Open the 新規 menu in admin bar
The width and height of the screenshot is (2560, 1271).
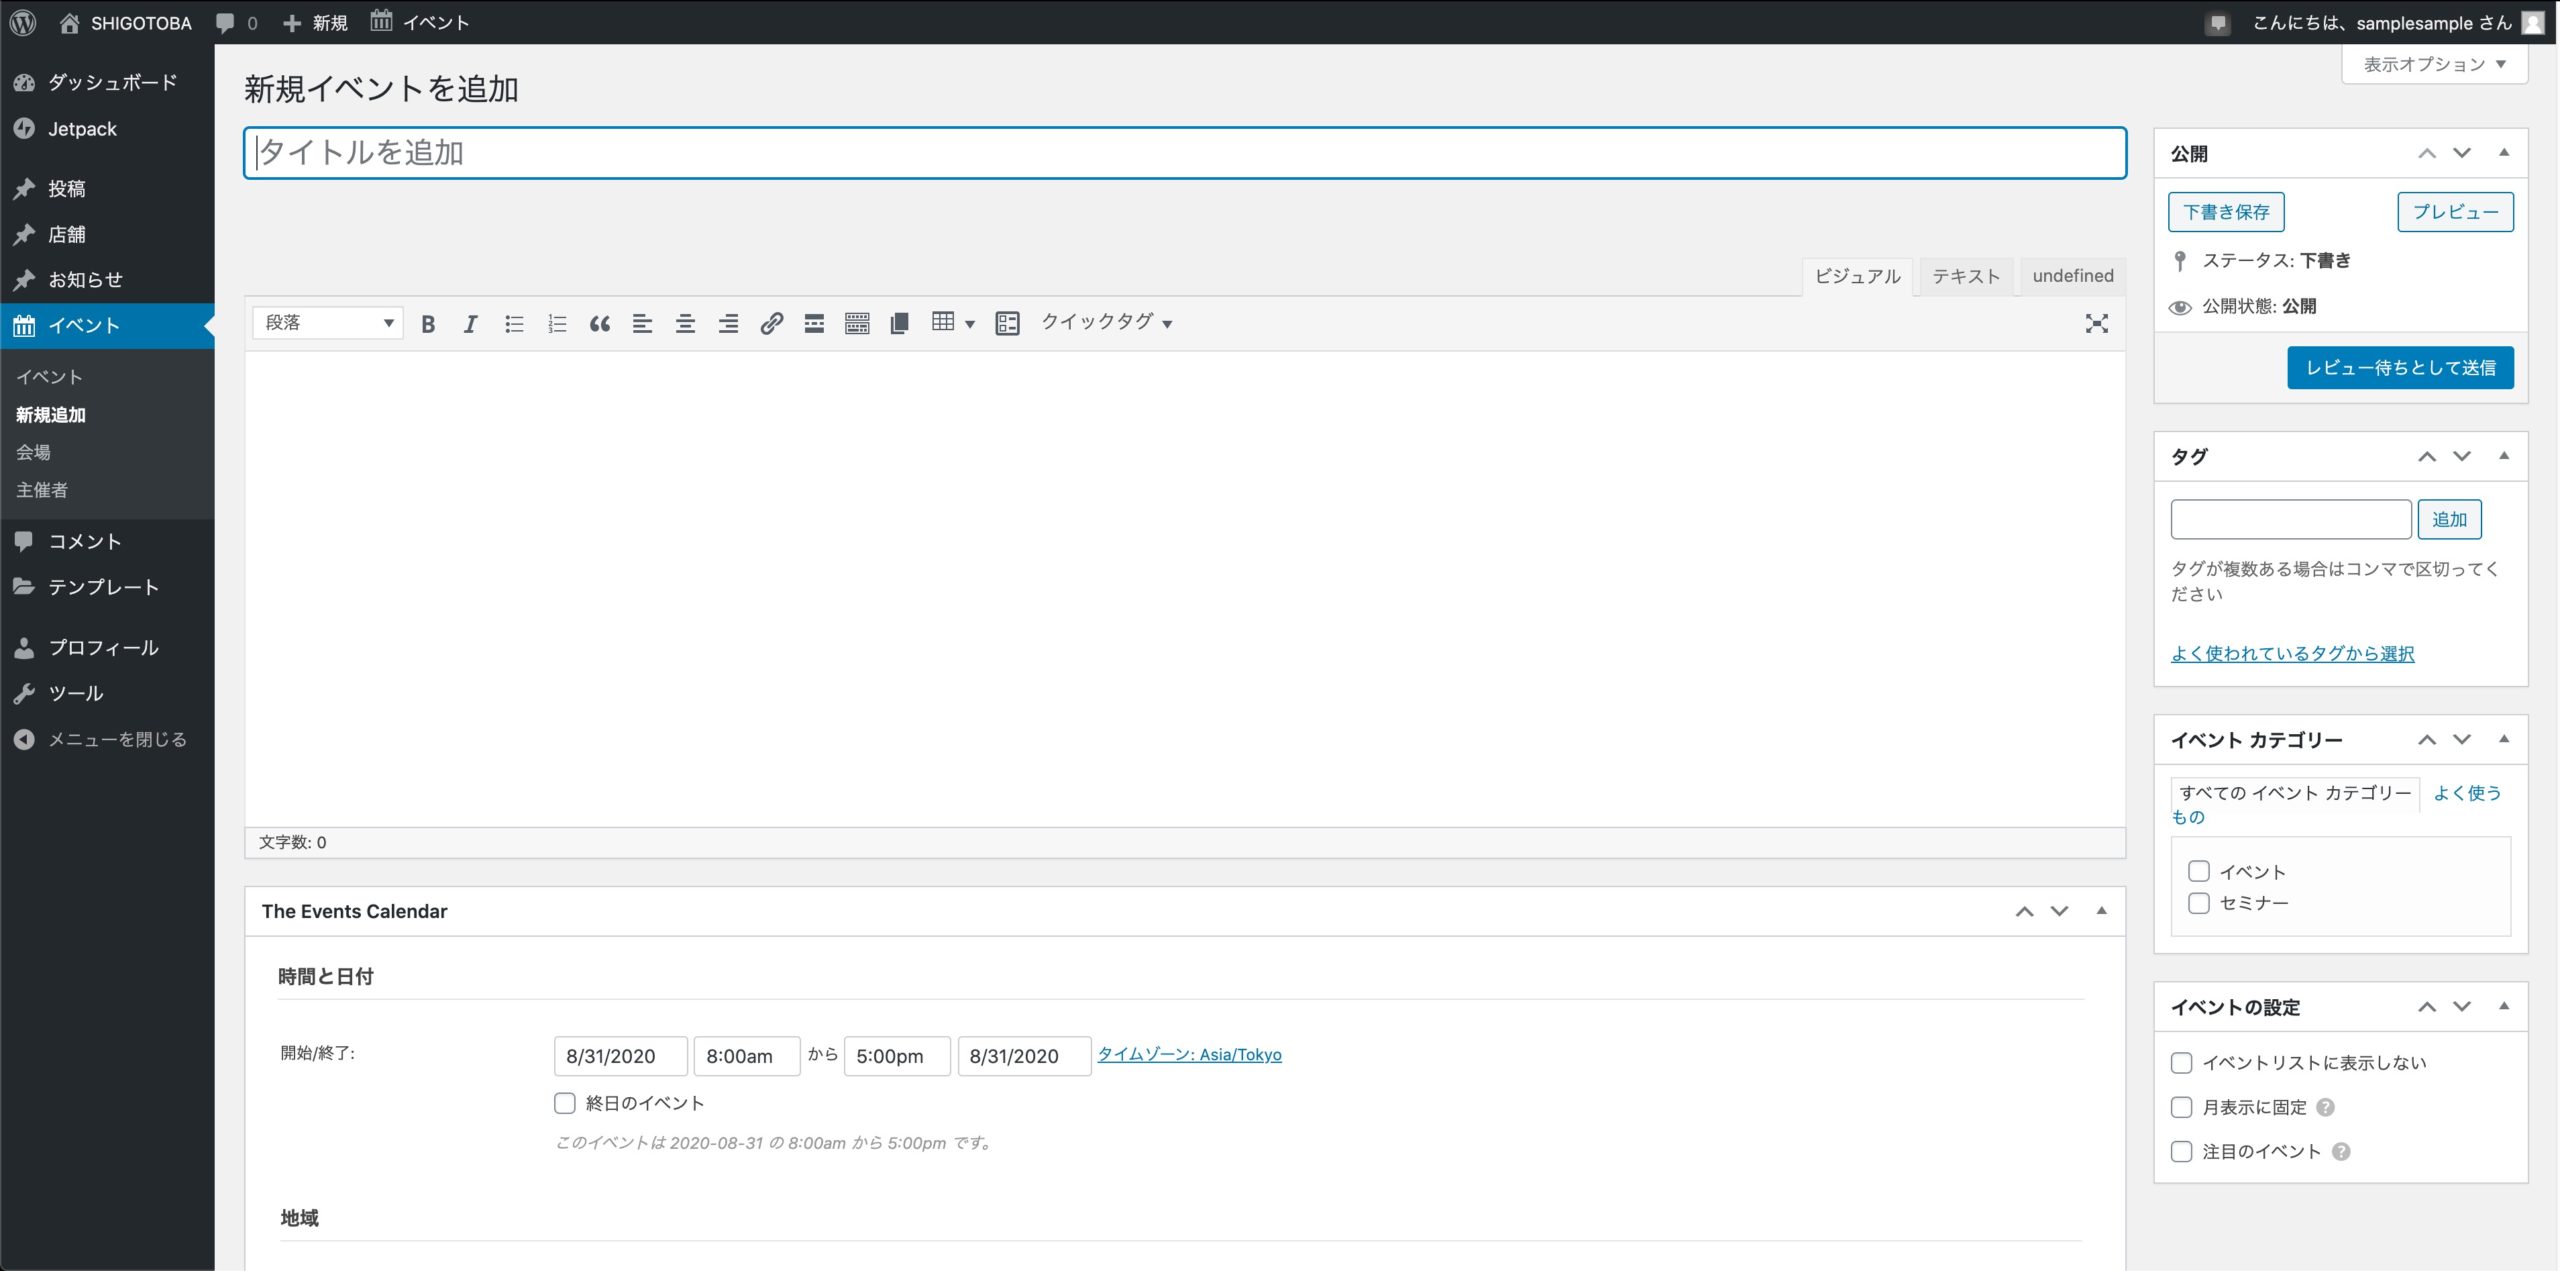coord(315,22)
